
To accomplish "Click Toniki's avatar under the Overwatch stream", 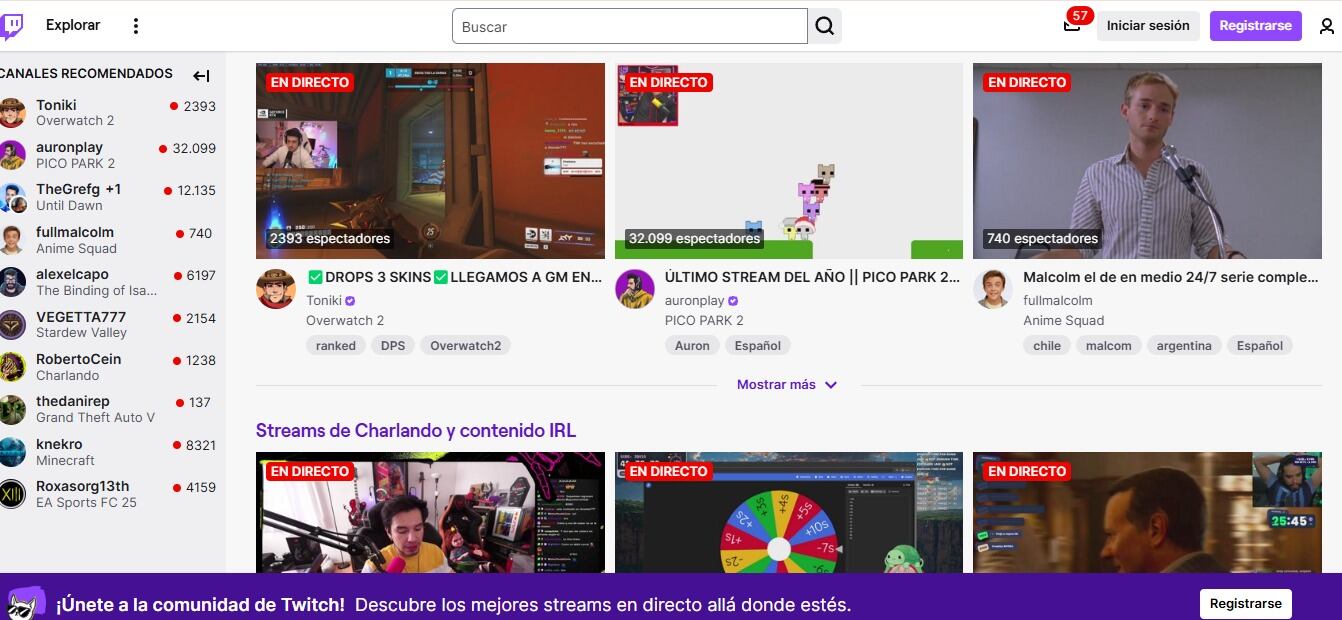I will 275,289.
